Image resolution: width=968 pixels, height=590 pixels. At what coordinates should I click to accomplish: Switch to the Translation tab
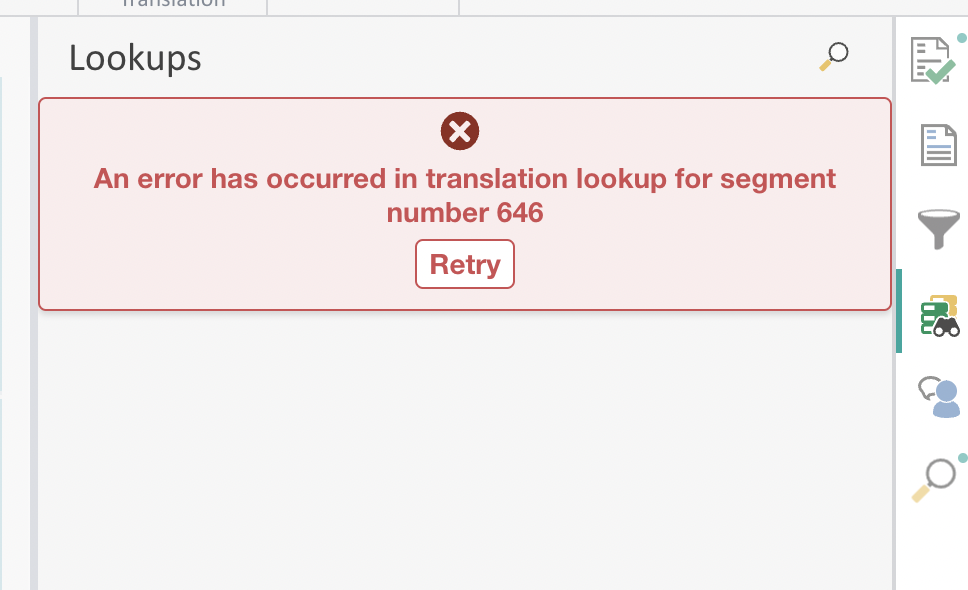170,5
